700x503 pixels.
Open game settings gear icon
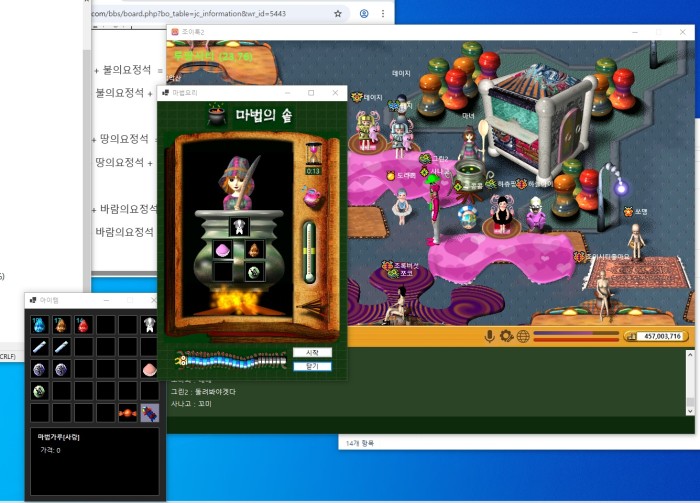(506, 336)
